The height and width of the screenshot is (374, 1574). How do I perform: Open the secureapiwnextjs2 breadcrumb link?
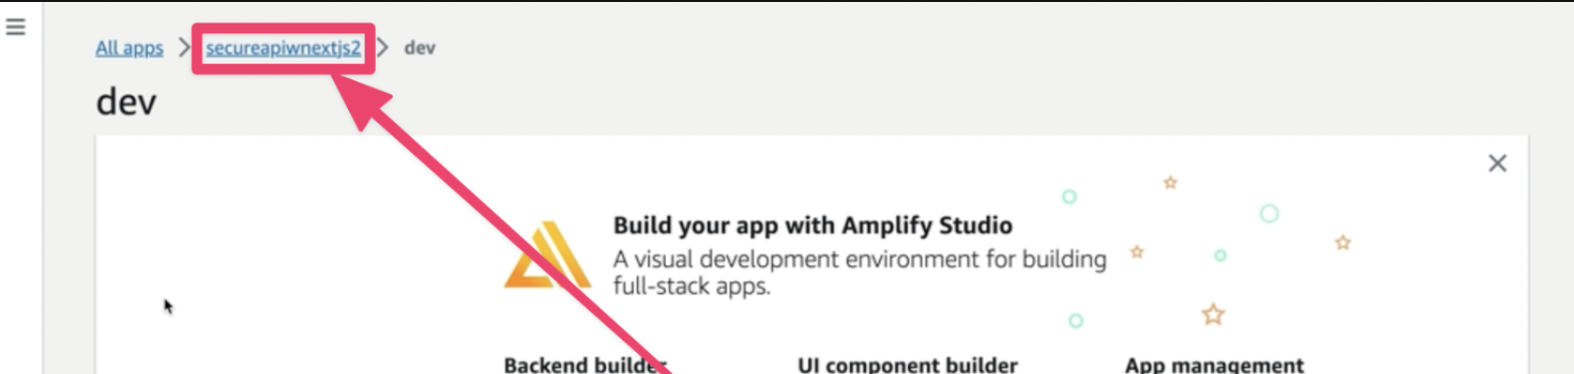coord(283,48)
